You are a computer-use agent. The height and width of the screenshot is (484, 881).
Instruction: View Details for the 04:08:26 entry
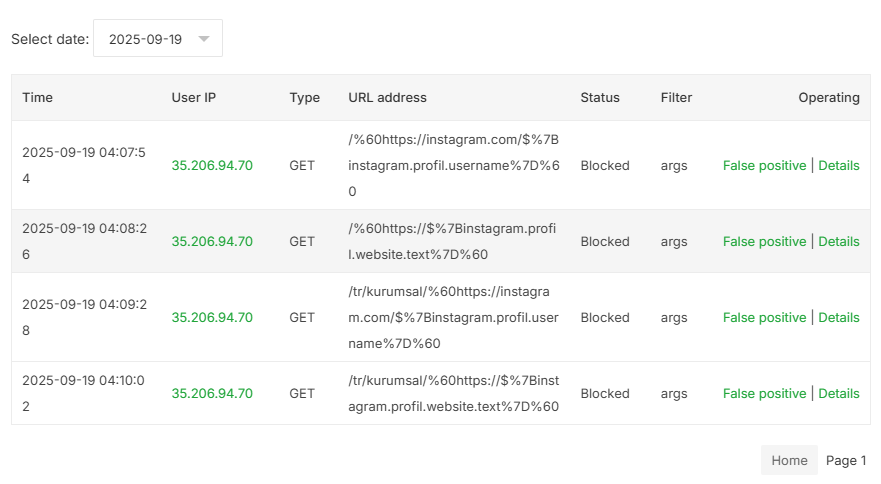[838, 241]
